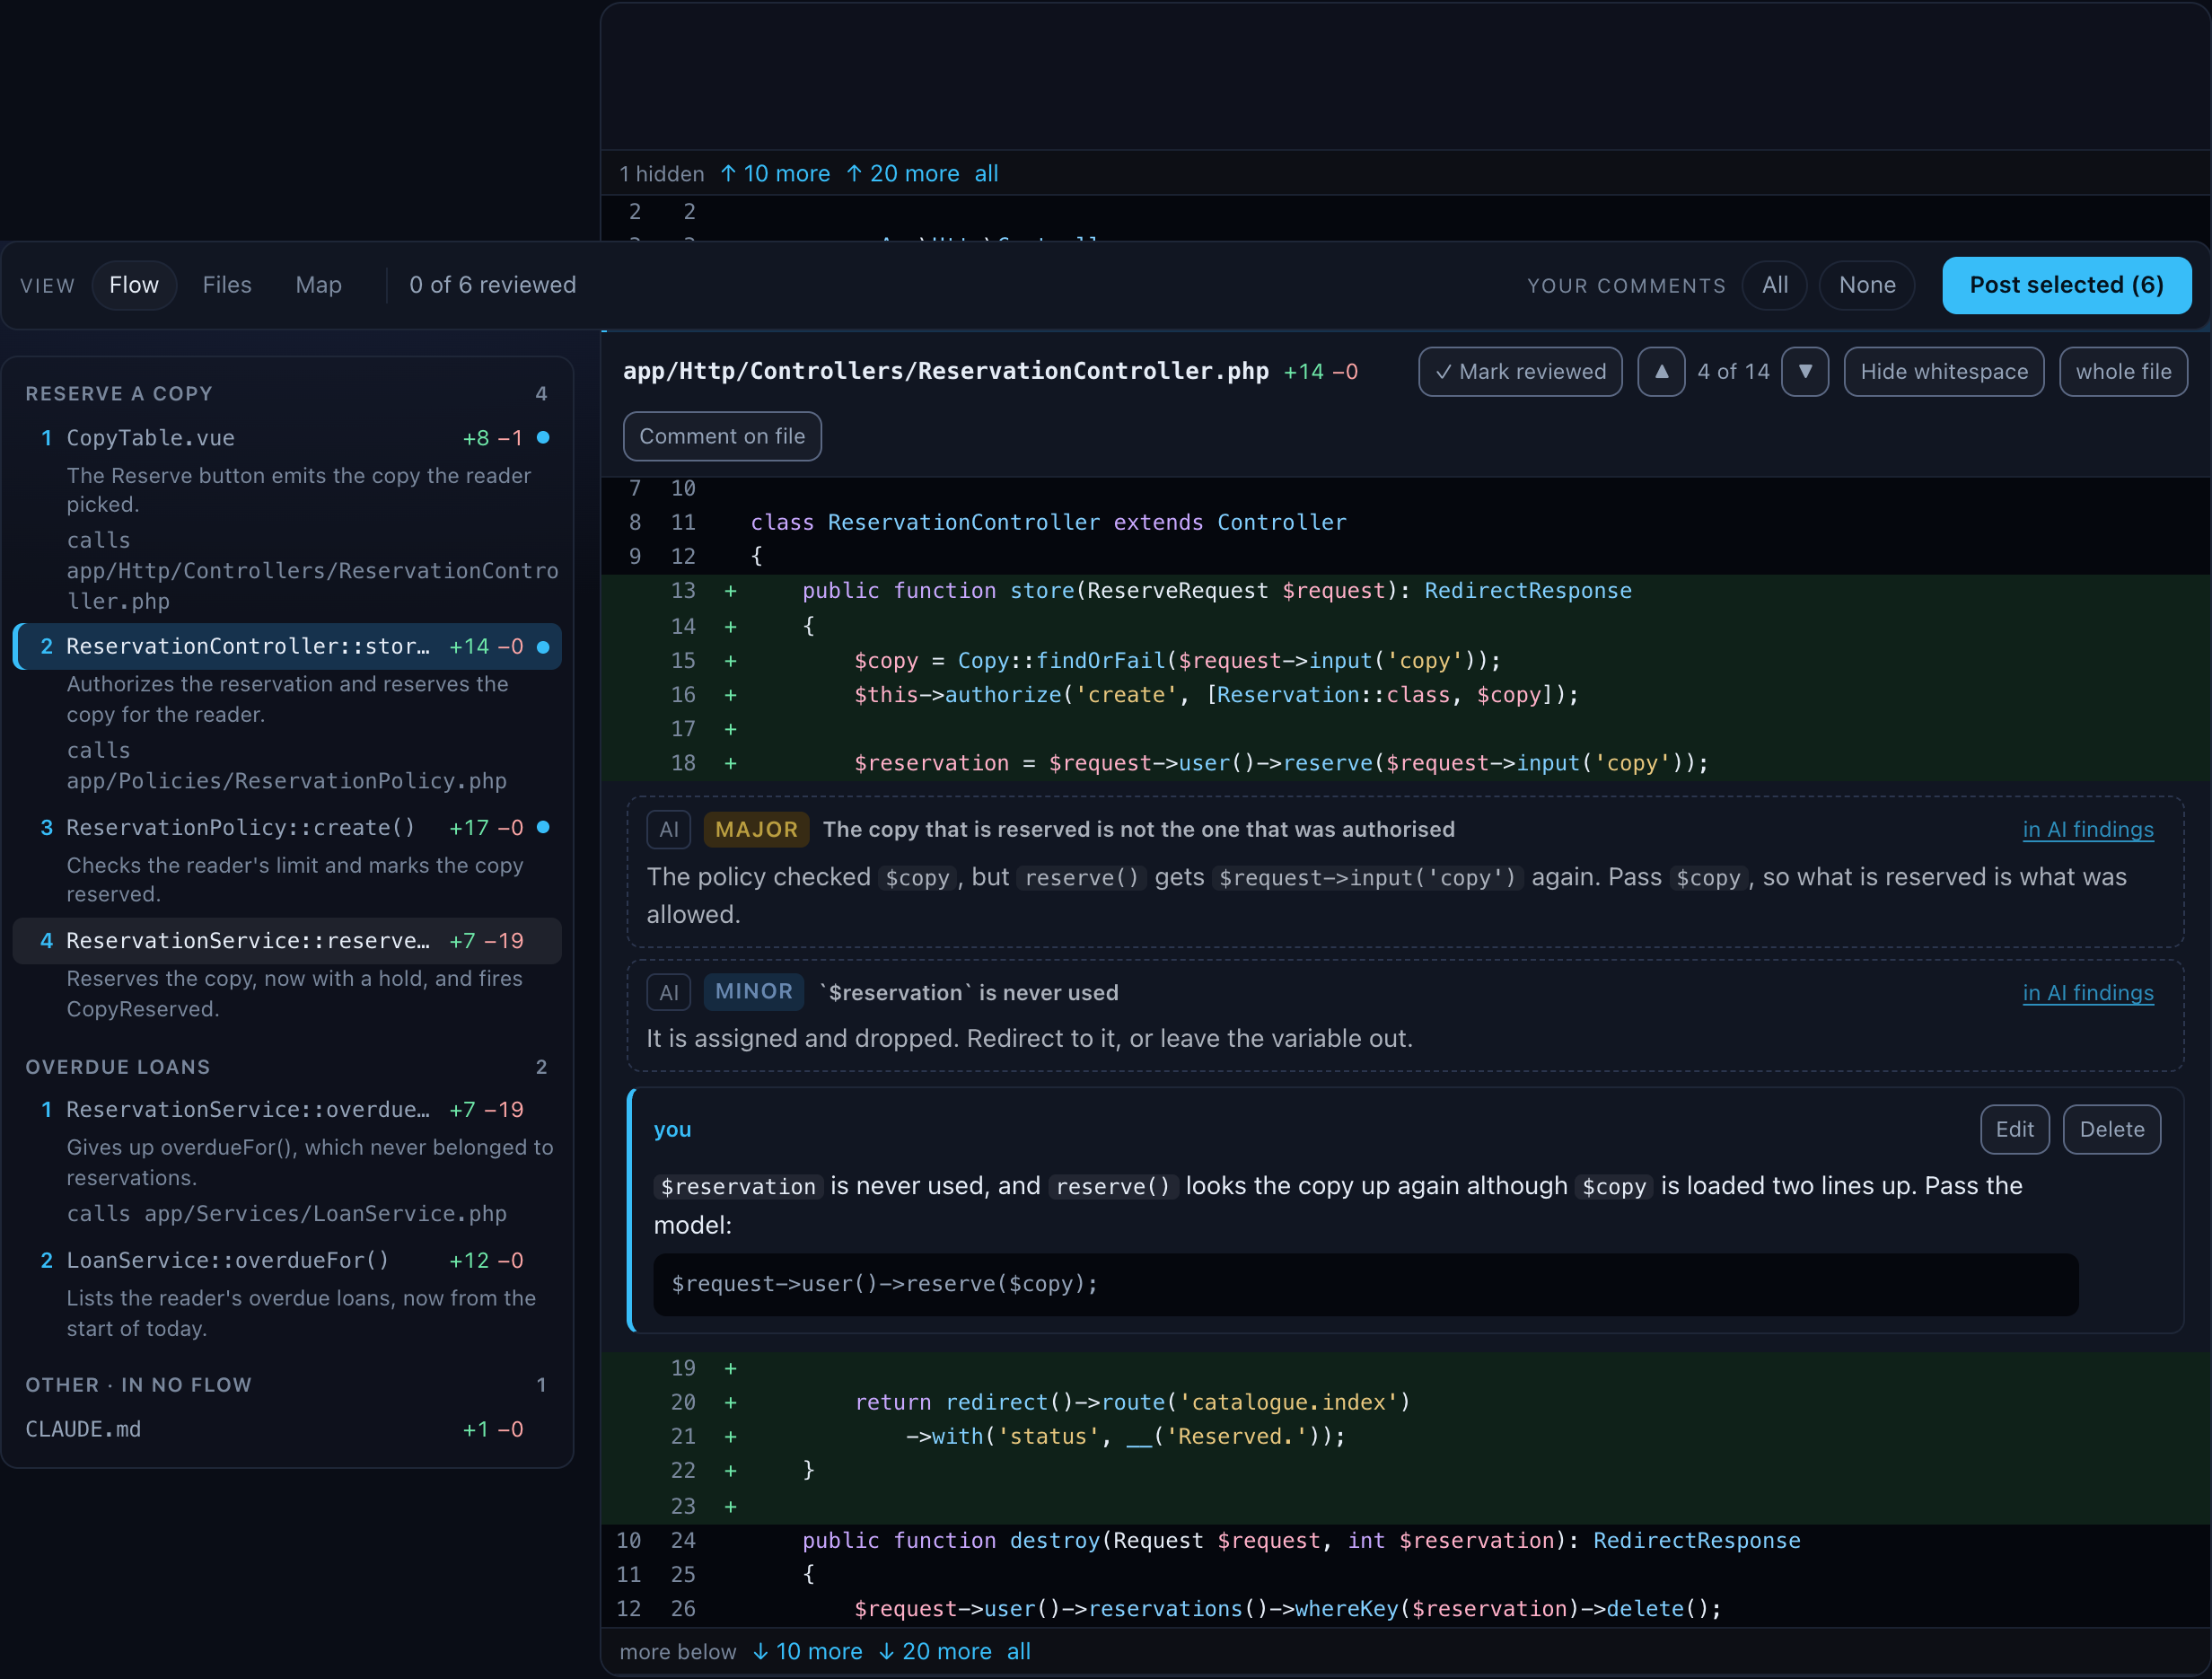Viewport: 2212px width, 1679px height.
Task: Click 'calls app/Policies/ReservationPolicy.php' text
Action: click(287, 766)
